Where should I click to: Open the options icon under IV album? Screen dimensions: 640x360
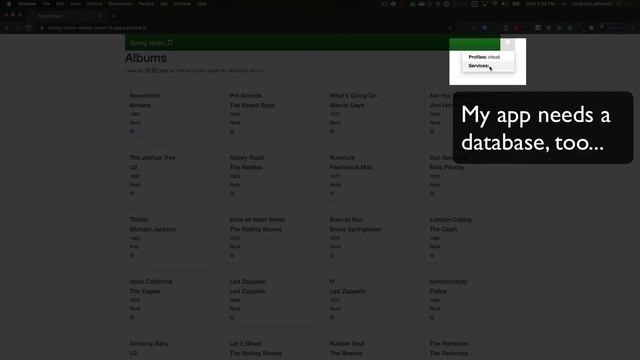[x=332, y=318]
